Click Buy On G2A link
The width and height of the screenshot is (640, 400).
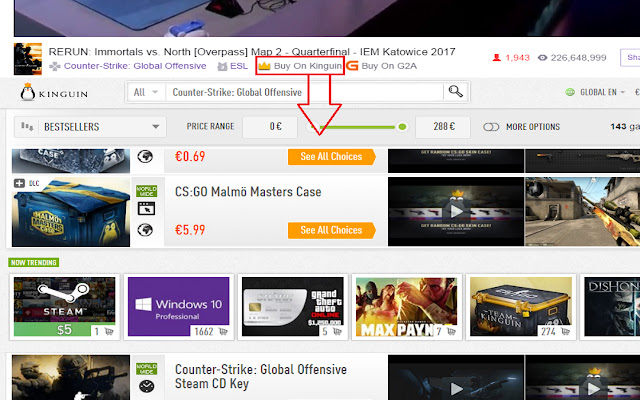389,66
